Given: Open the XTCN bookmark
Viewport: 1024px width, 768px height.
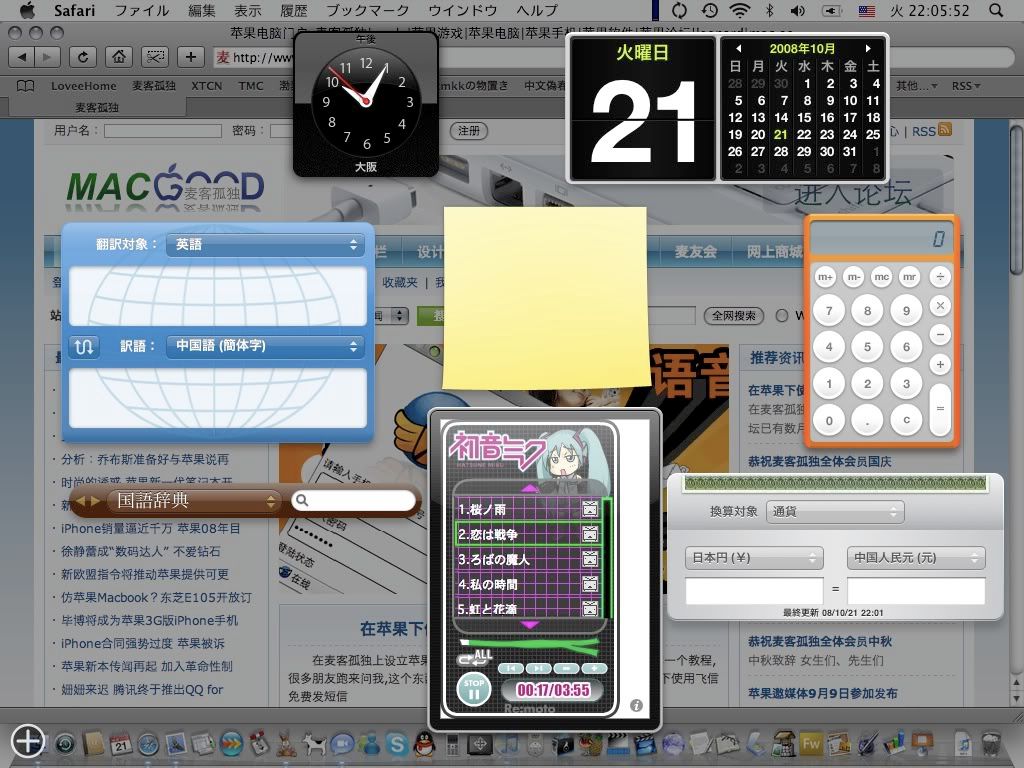Looking at the screenshot, I should pyautogui.click(x=206, y=86).
